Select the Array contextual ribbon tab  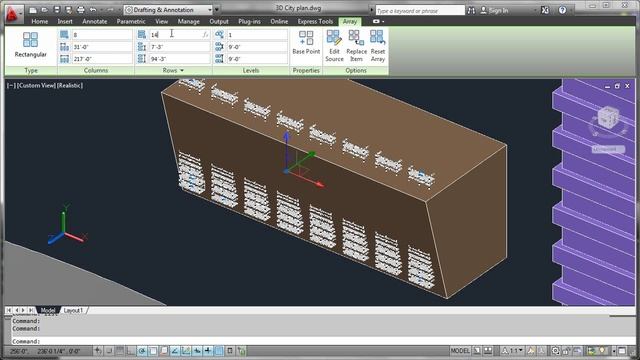tap(350, 21)
